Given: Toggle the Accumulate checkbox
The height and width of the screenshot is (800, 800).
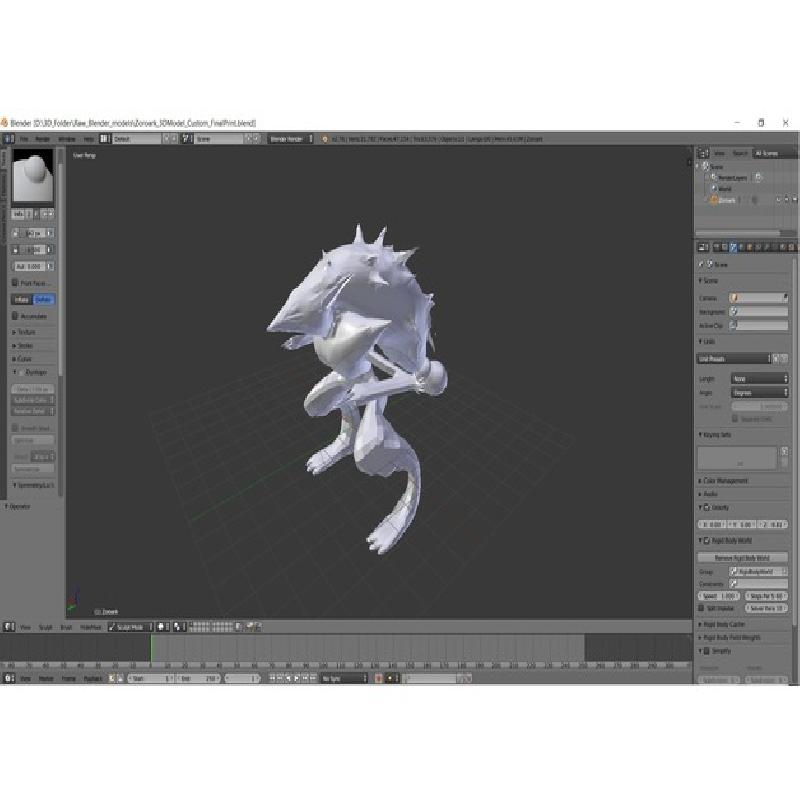Looking at the screenshot, I should click(15, 316).
